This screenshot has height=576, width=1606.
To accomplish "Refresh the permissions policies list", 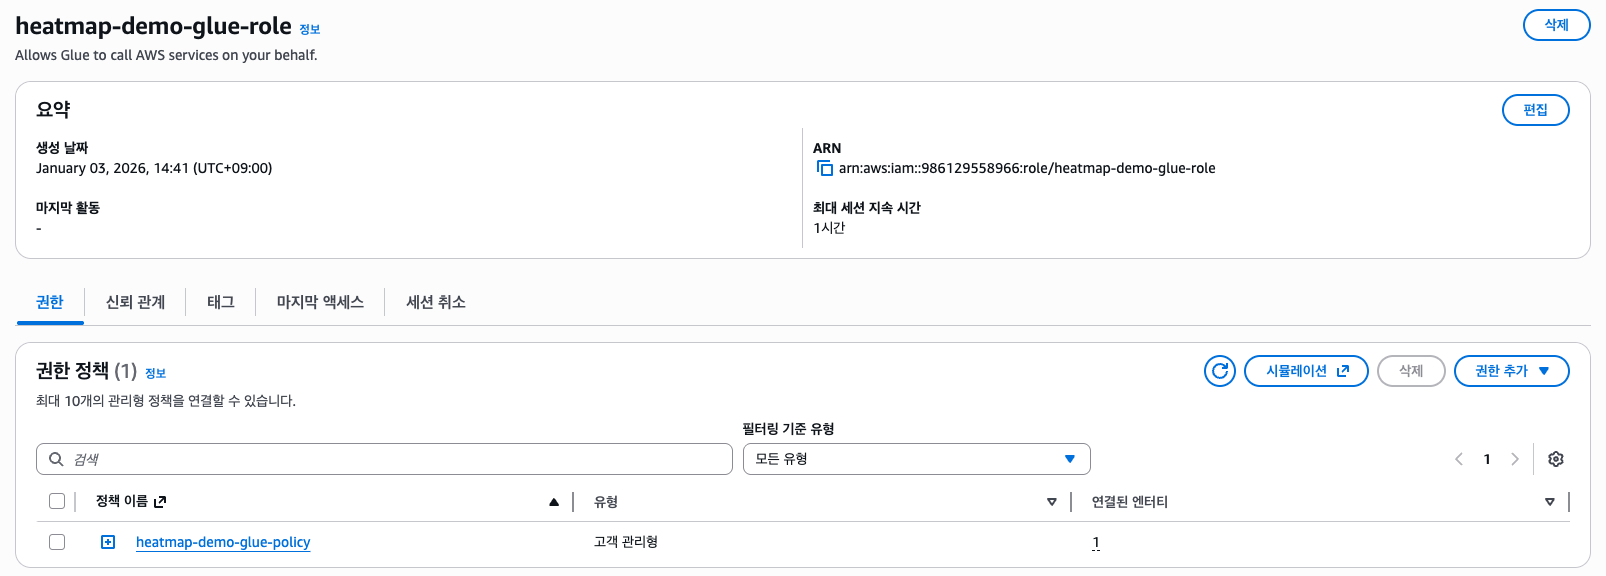I will tap(1220, 371).
